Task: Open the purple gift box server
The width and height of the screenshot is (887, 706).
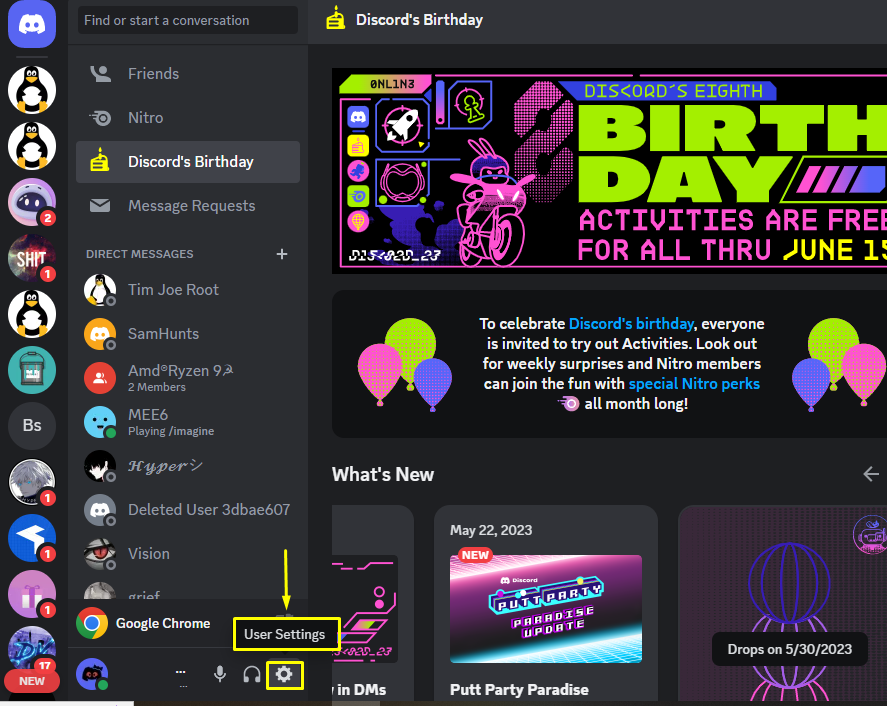Action: [x=32, y=594]
